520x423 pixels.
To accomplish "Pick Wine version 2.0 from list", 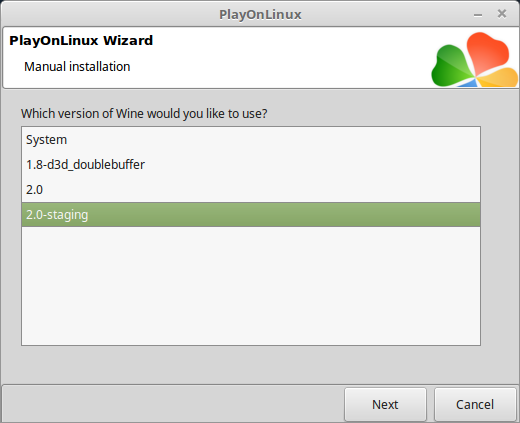I will tap(251, 190).
